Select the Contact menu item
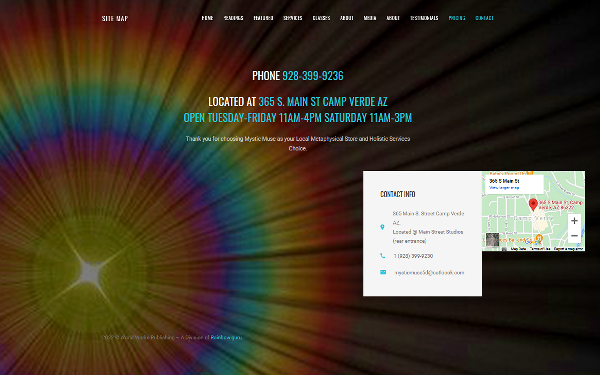The height and width of the screenshot is (375, 600). point(484,18)
